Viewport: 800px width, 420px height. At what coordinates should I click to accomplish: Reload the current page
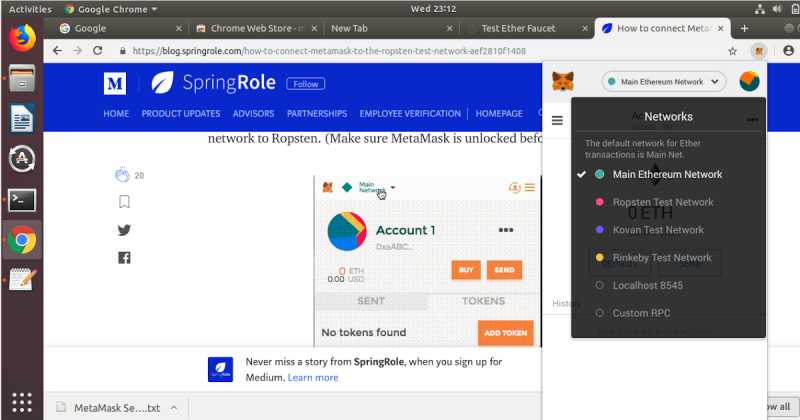point(97,51)
